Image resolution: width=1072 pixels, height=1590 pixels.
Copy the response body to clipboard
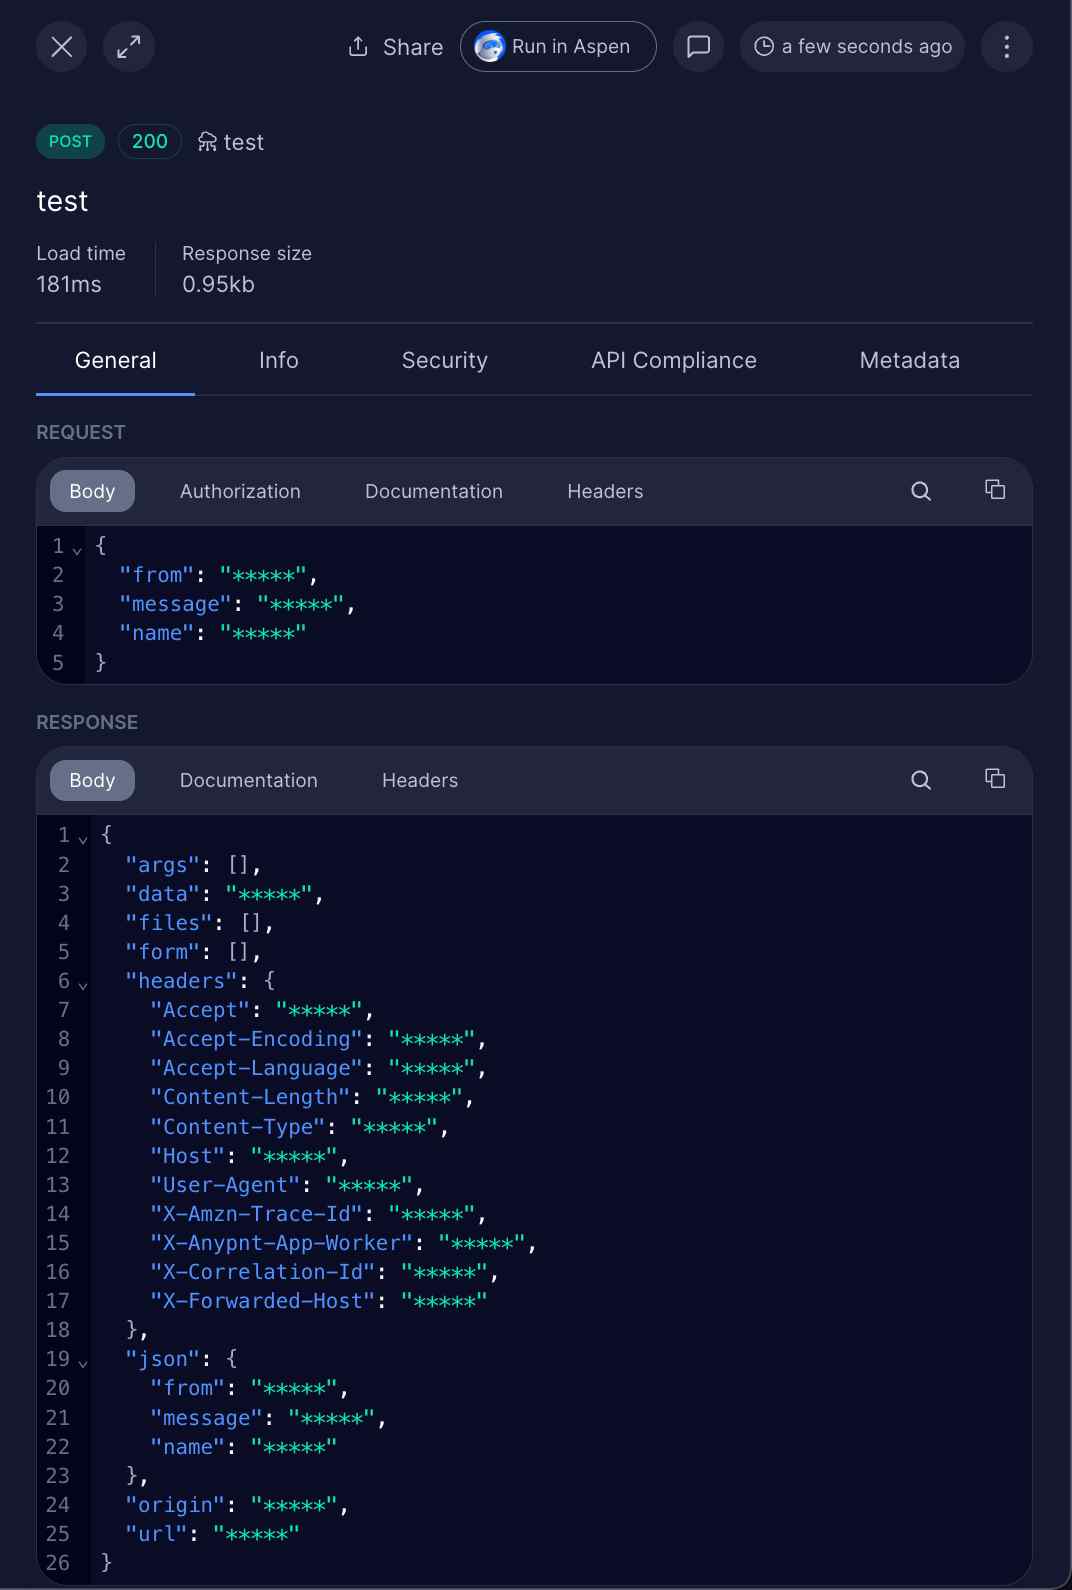pos(995,779)
